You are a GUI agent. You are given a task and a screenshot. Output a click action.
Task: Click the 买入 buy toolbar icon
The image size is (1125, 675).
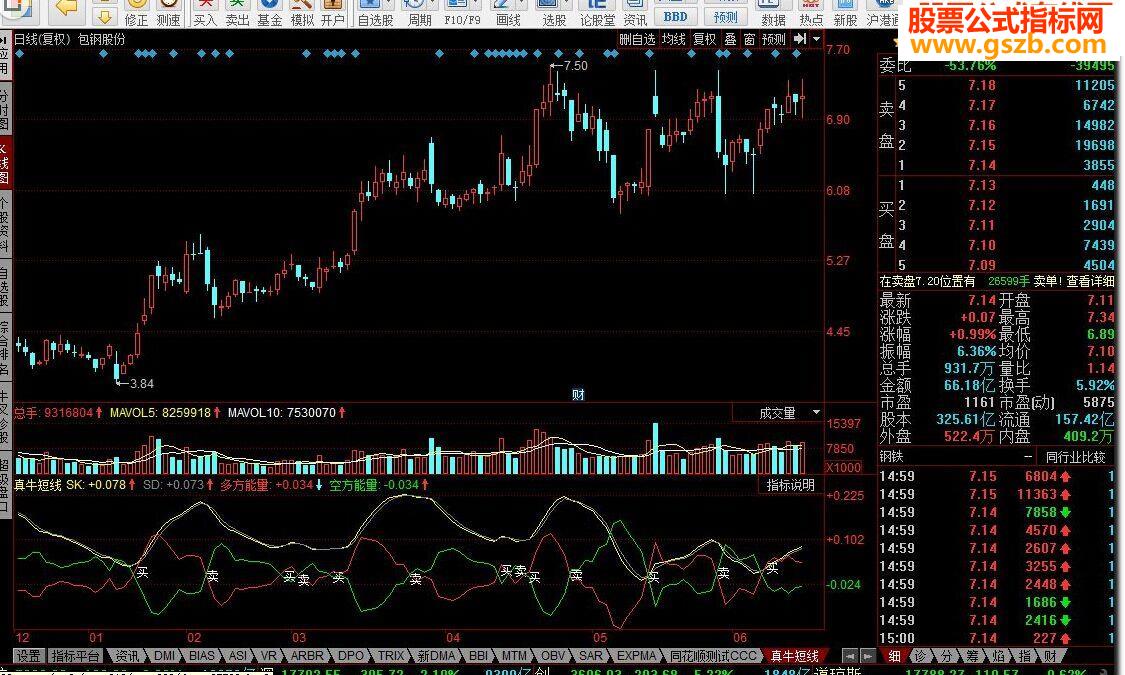pyautogui.click(x=205, y=13)
